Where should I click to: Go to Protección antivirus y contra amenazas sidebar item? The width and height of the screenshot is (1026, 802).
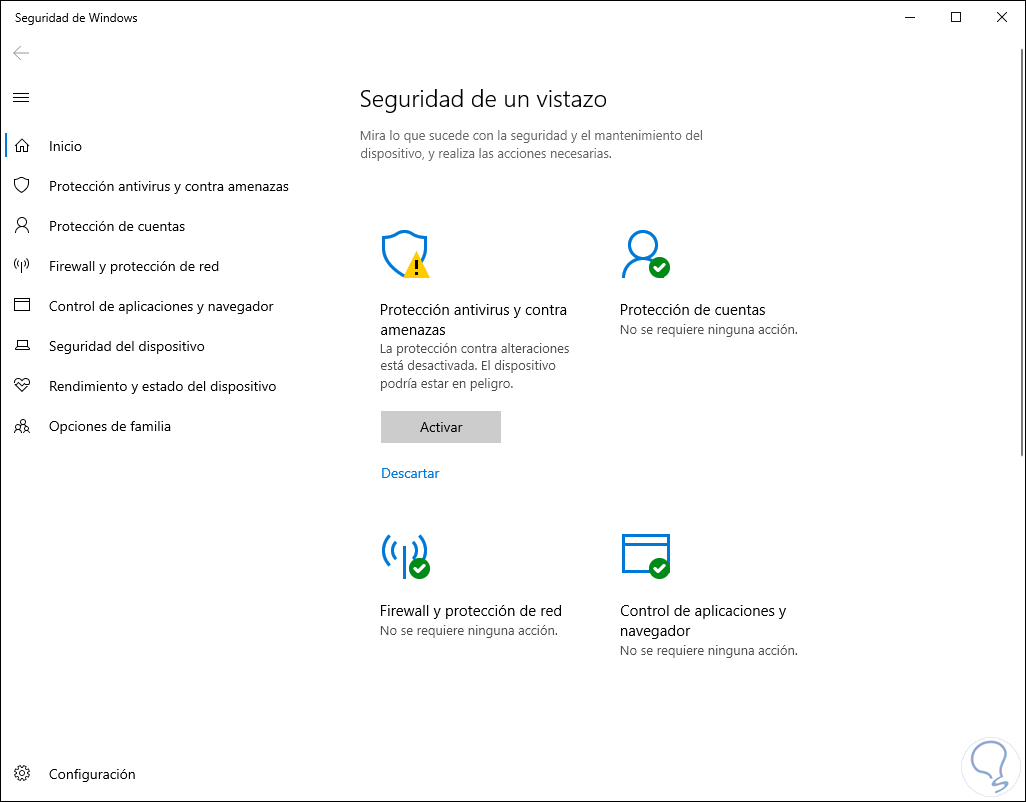(x=169, y=186)
